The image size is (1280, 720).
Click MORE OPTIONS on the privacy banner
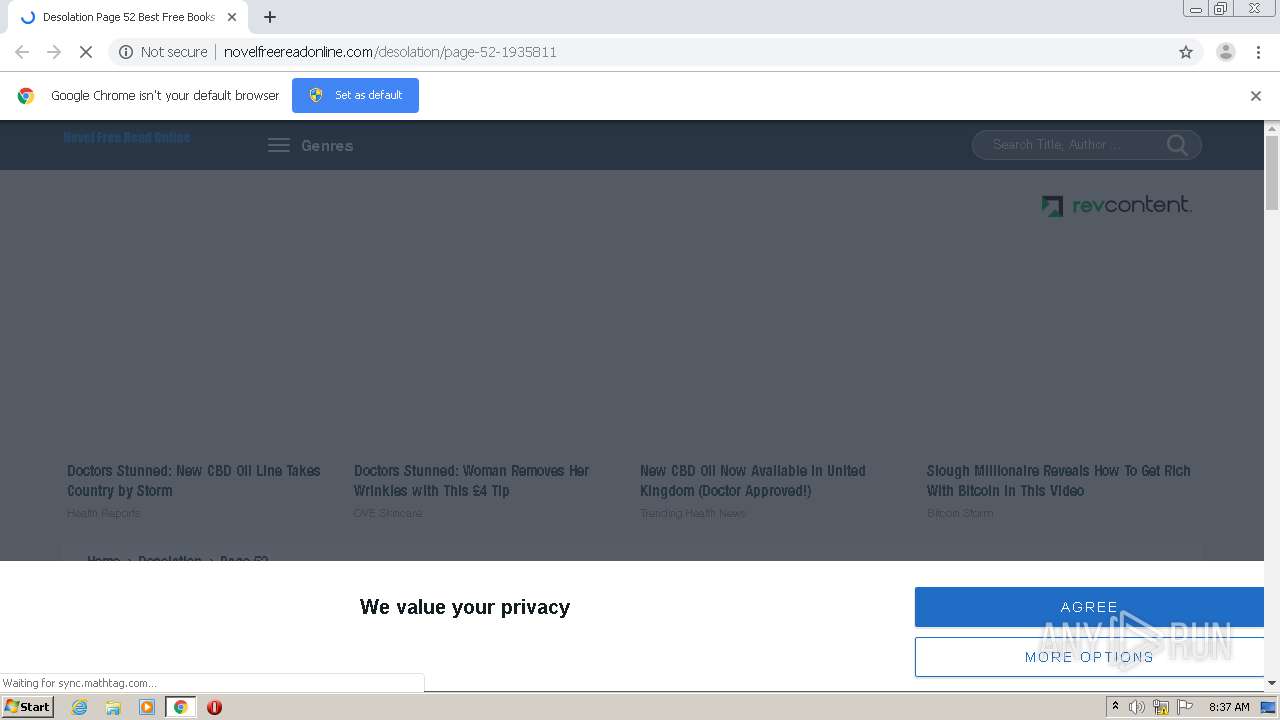(1089, 657)
